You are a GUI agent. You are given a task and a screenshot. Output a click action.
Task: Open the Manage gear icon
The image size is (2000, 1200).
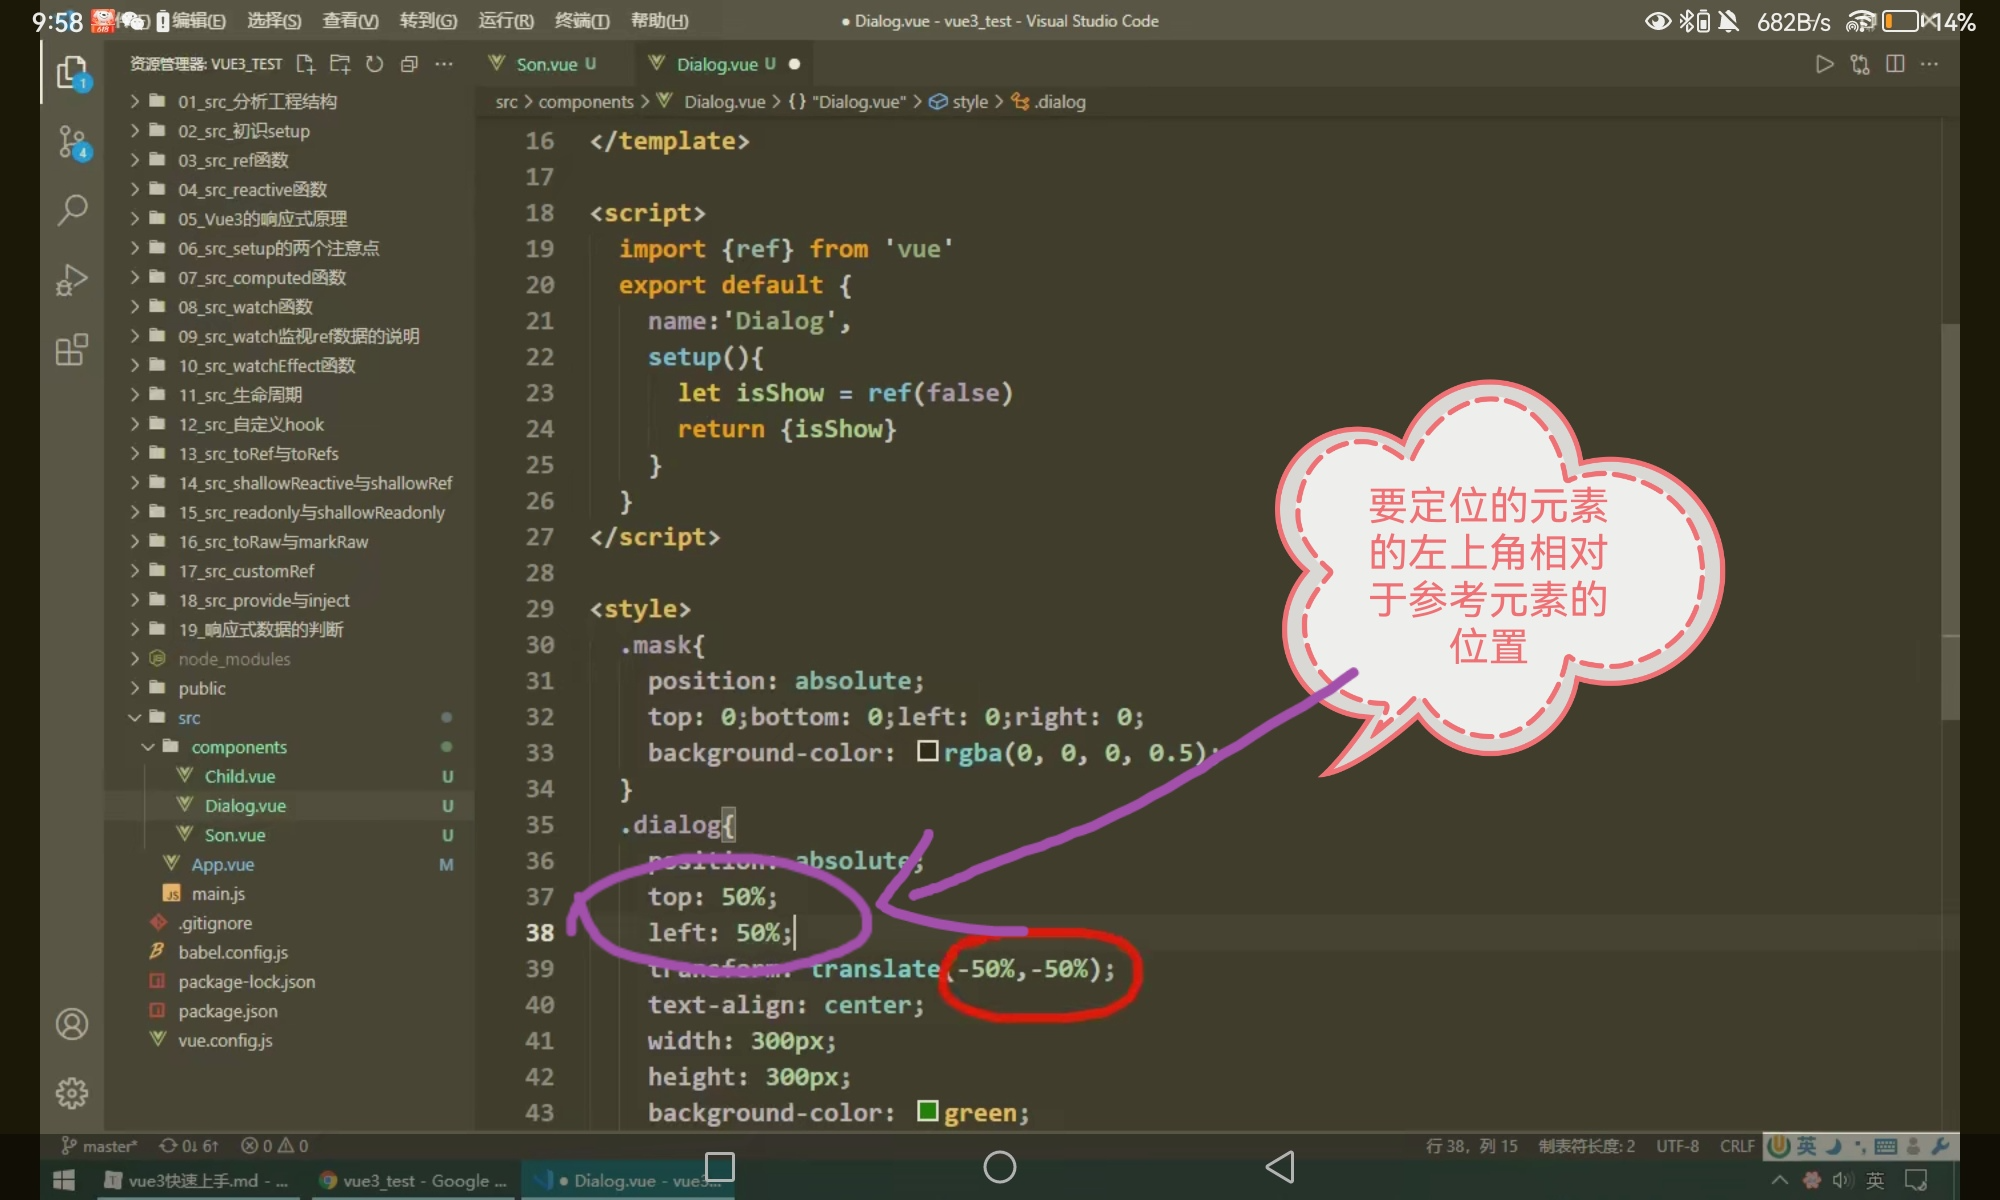coord(72,1093)
